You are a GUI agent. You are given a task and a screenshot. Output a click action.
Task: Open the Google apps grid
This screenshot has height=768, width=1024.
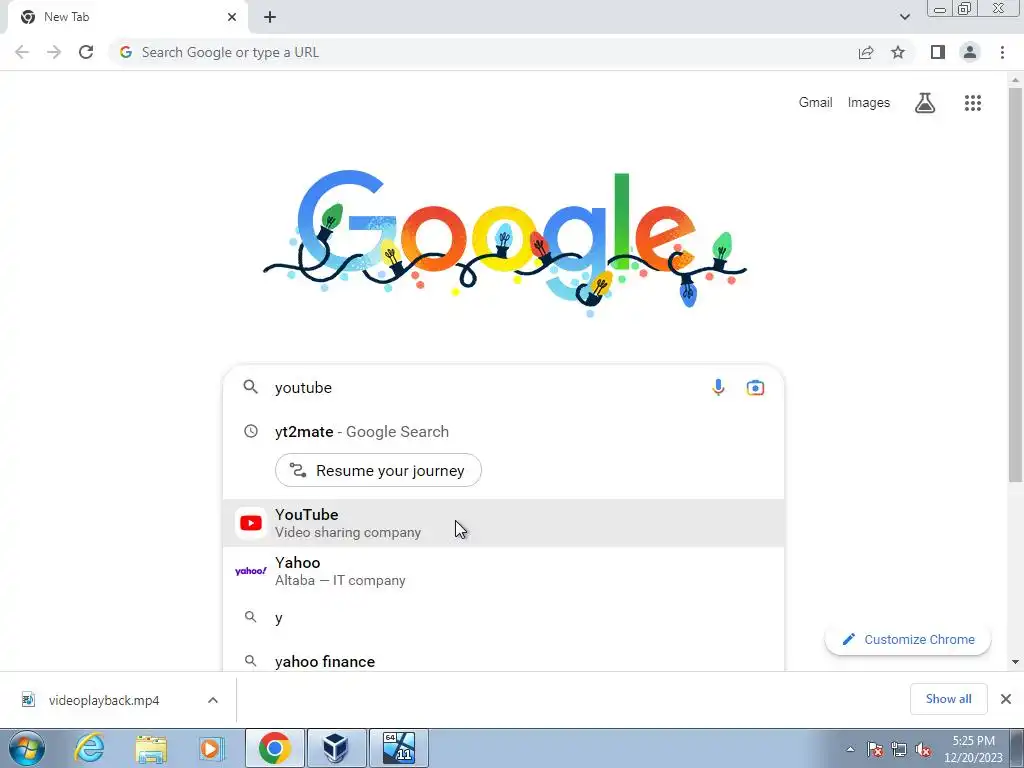click(972, 103)
